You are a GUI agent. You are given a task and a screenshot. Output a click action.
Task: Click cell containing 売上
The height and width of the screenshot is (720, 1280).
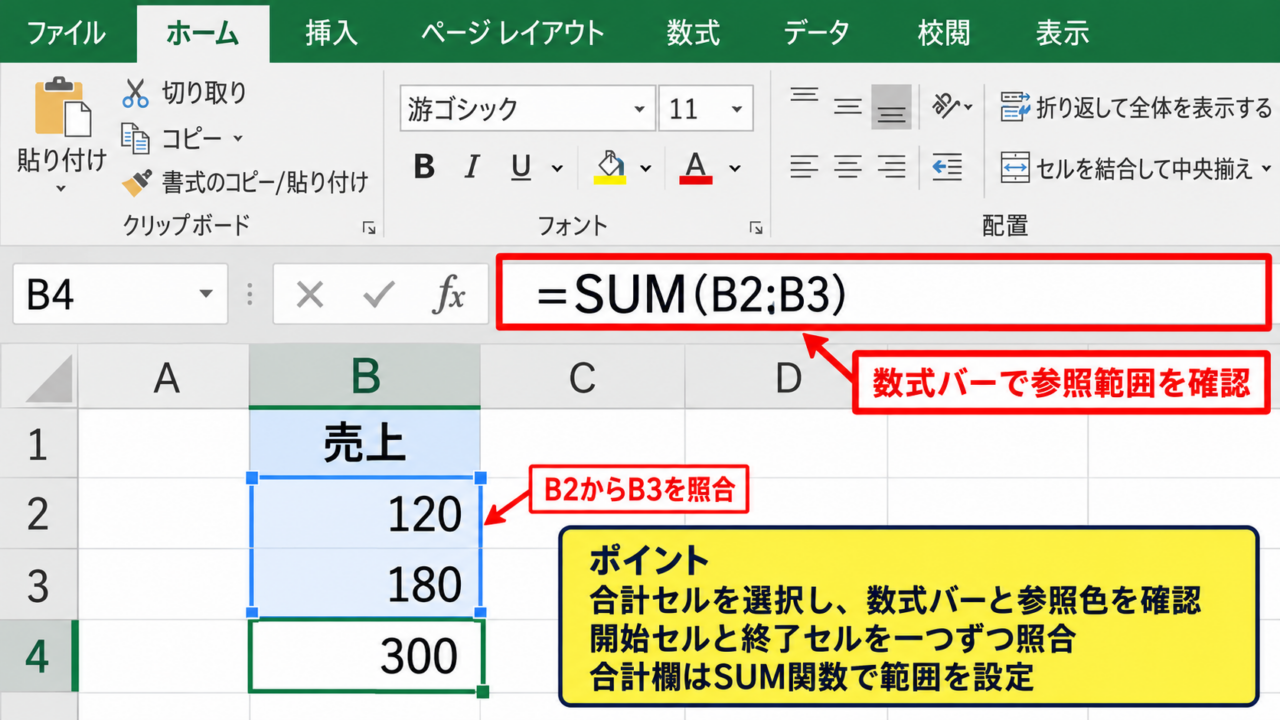(365, 444)
